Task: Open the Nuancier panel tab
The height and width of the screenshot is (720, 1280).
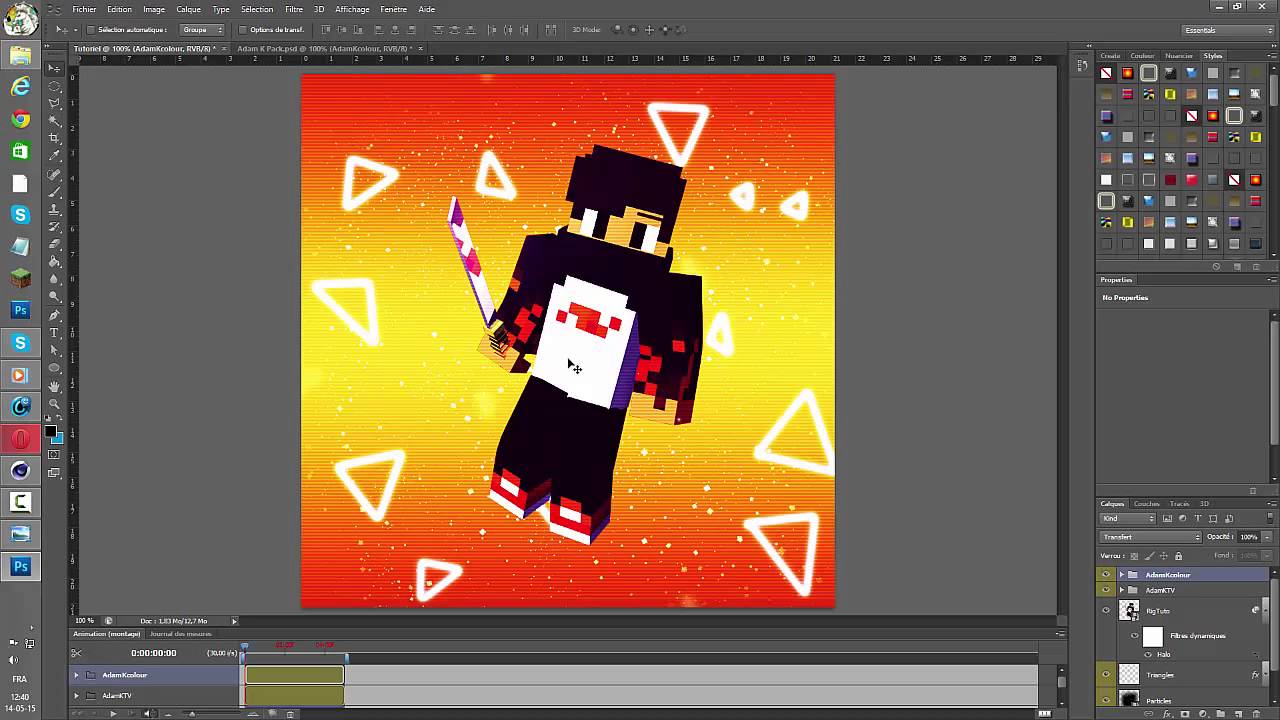Action: (x=1179, y=56)
